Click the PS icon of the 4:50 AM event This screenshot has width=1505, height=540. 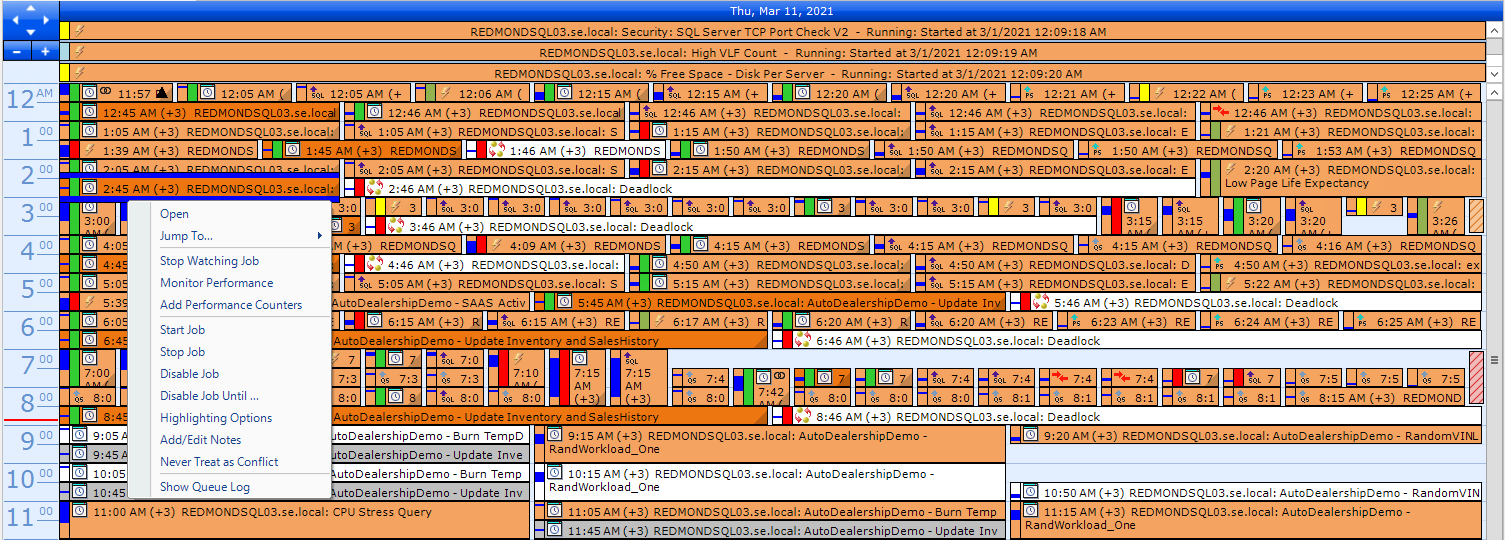pos(1220,265)
